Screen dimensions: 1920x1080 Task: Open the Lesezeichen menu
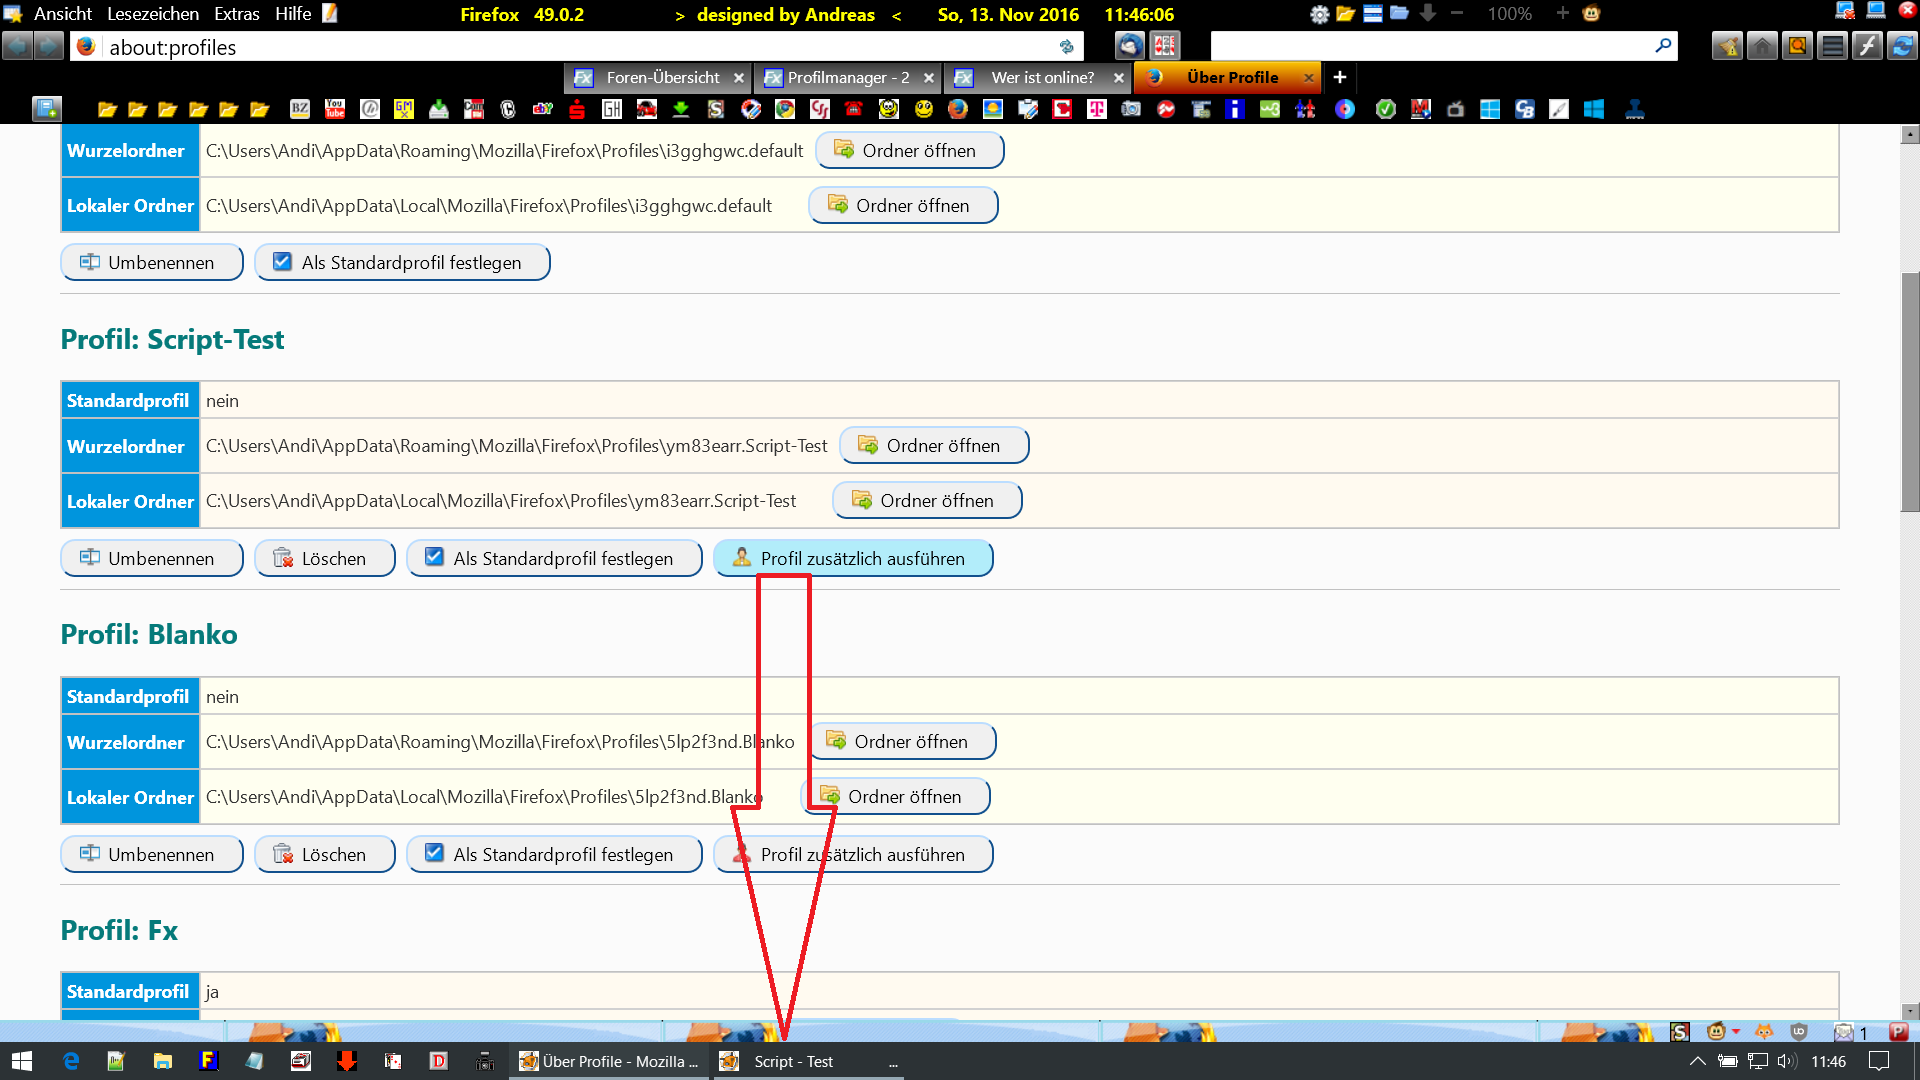153,14
